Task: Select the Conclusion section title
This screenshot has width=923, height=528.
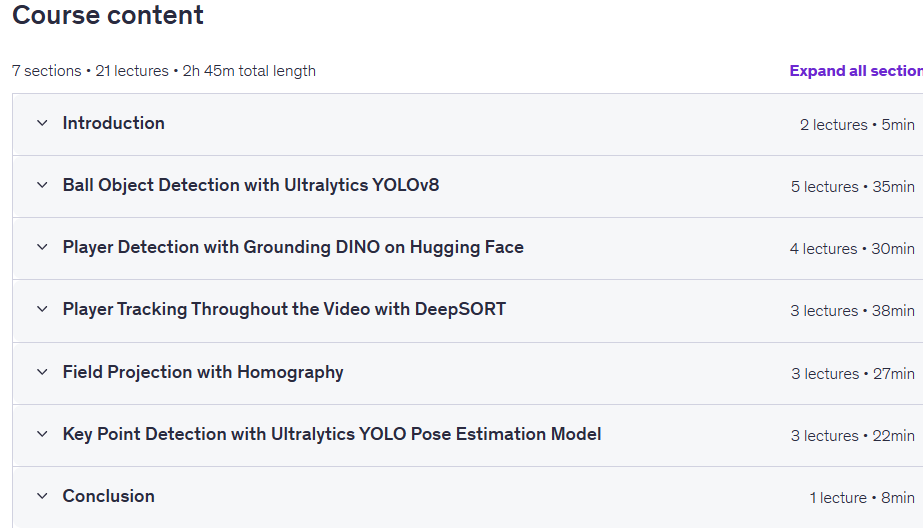Action: [109, 496]
